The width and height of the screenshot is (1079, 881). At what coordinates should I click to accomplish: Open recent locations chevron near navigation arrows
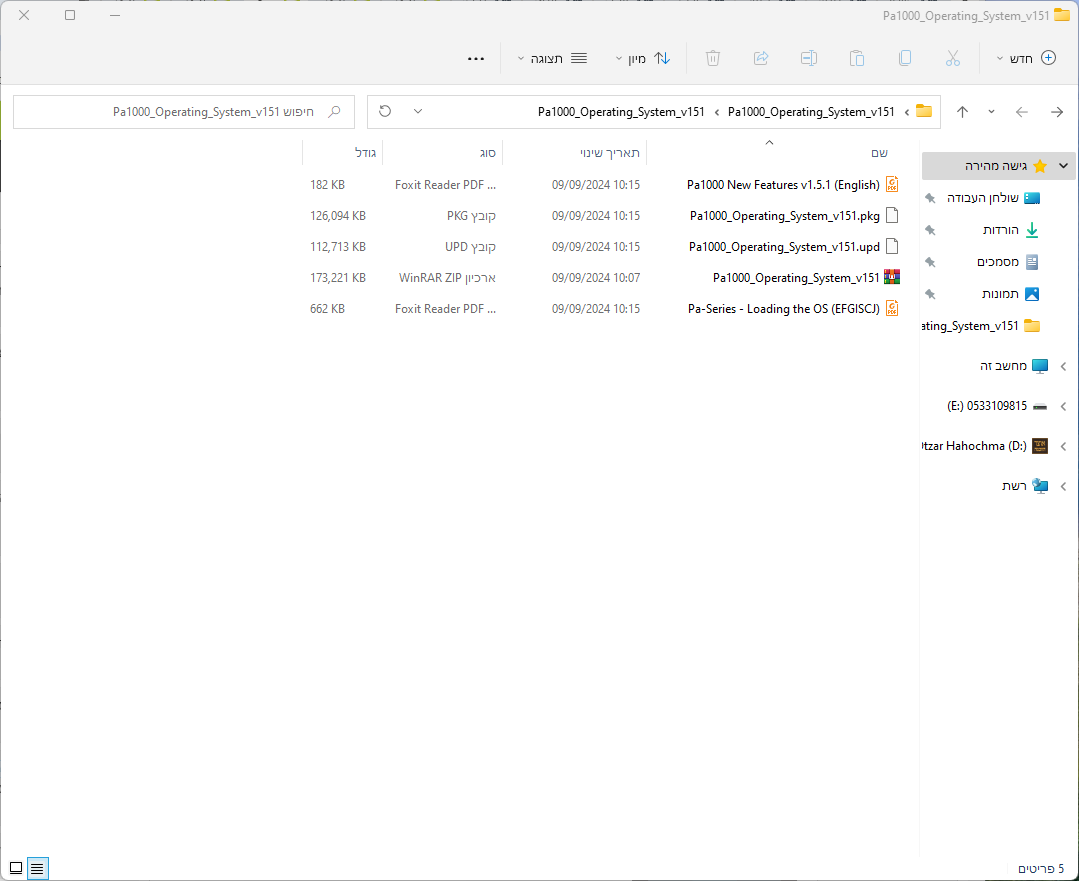992,112
